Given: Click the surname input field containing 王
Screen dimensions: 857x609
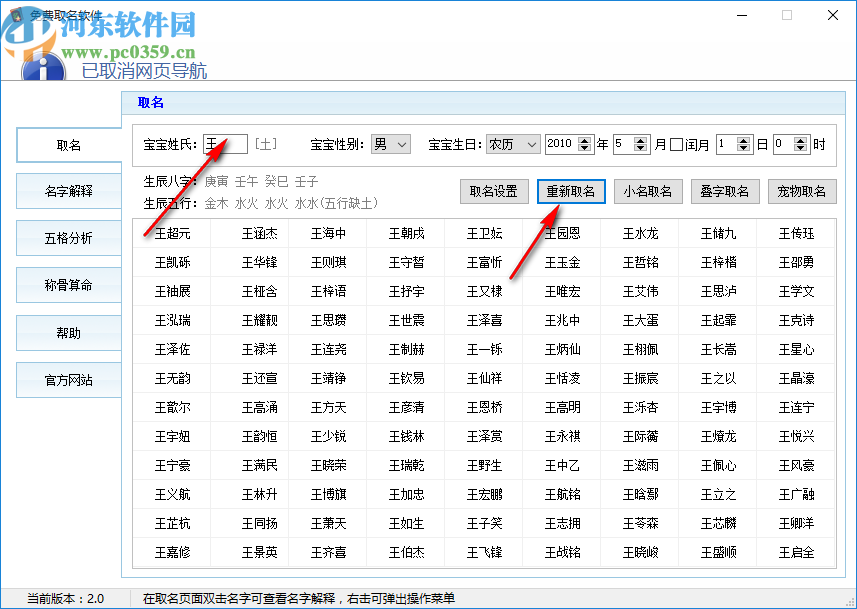Looking at the screenshot, I should coord(224,144).
